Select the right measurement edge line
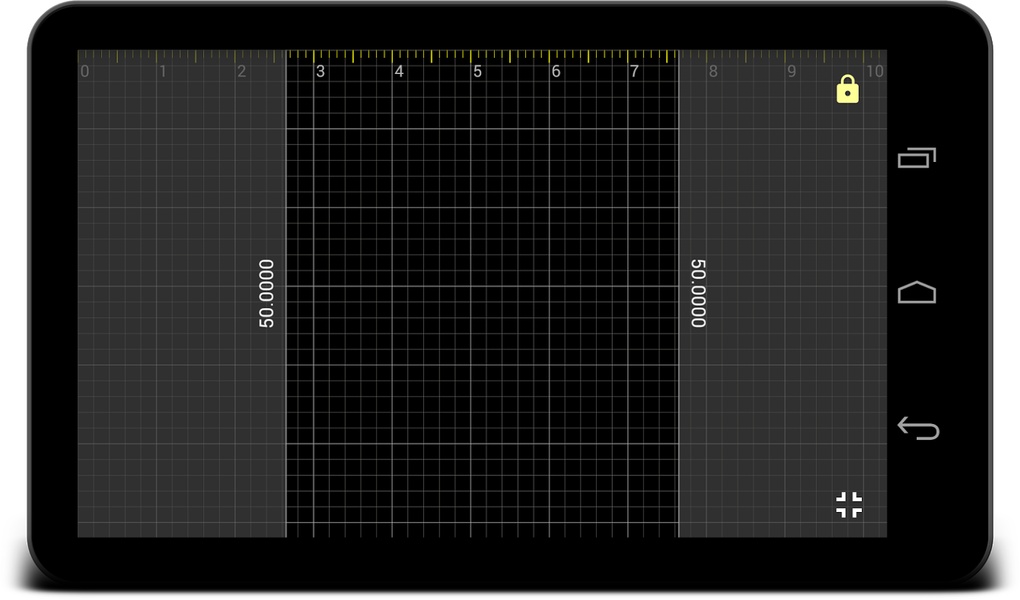 (x=678, y=294)
